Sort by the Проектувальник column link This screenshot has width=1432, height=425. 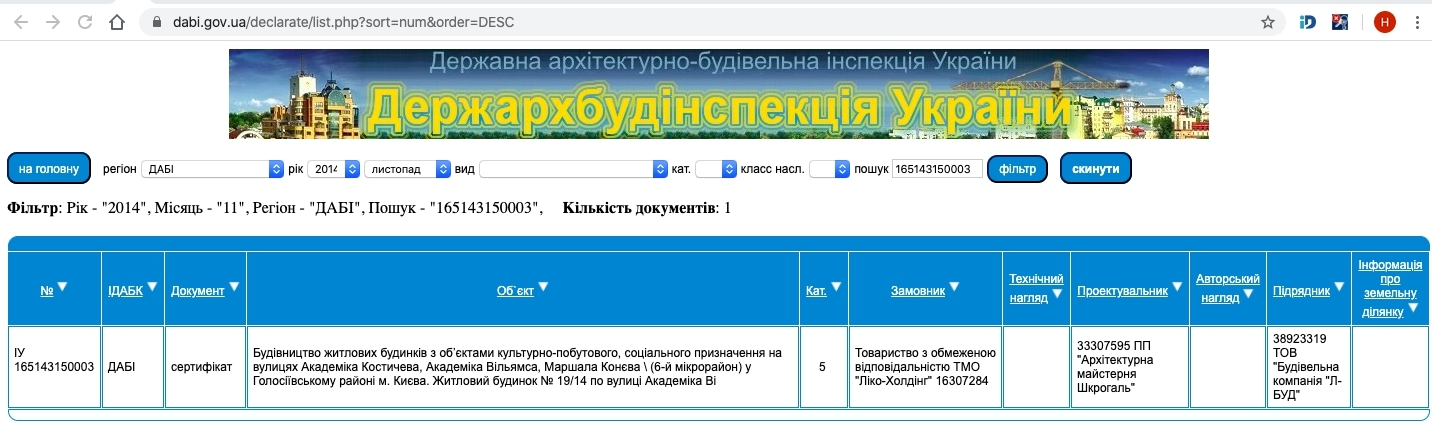click(x=1122, y=291)
